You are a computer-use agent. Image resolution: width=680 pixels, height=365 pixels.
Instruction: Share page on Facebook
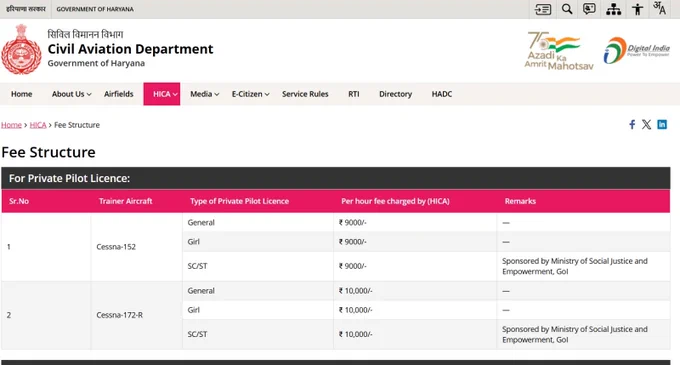click(x=632, y=125)
